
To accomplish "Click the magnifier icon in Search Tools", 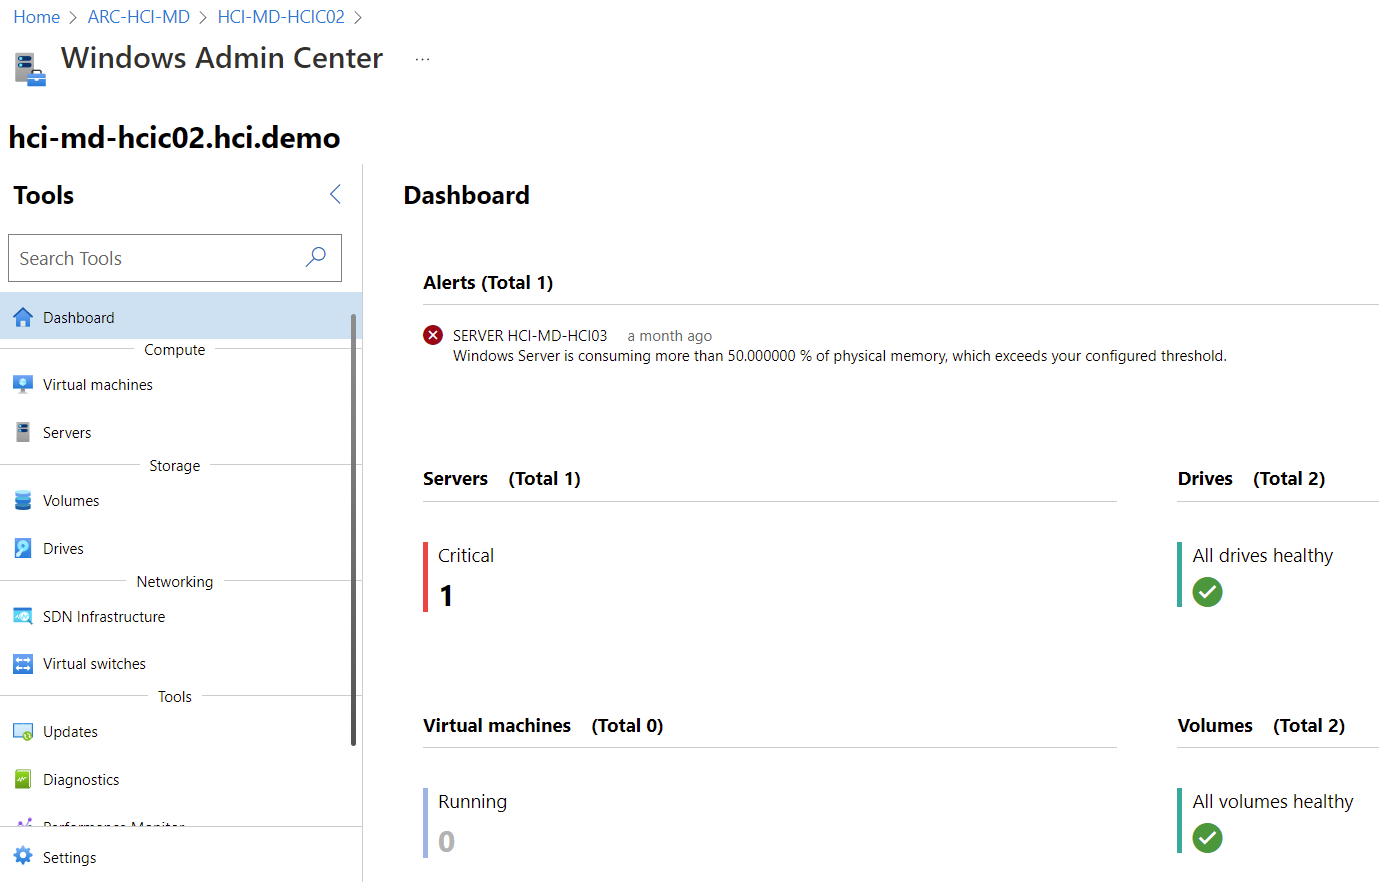I will pos(315,257).
